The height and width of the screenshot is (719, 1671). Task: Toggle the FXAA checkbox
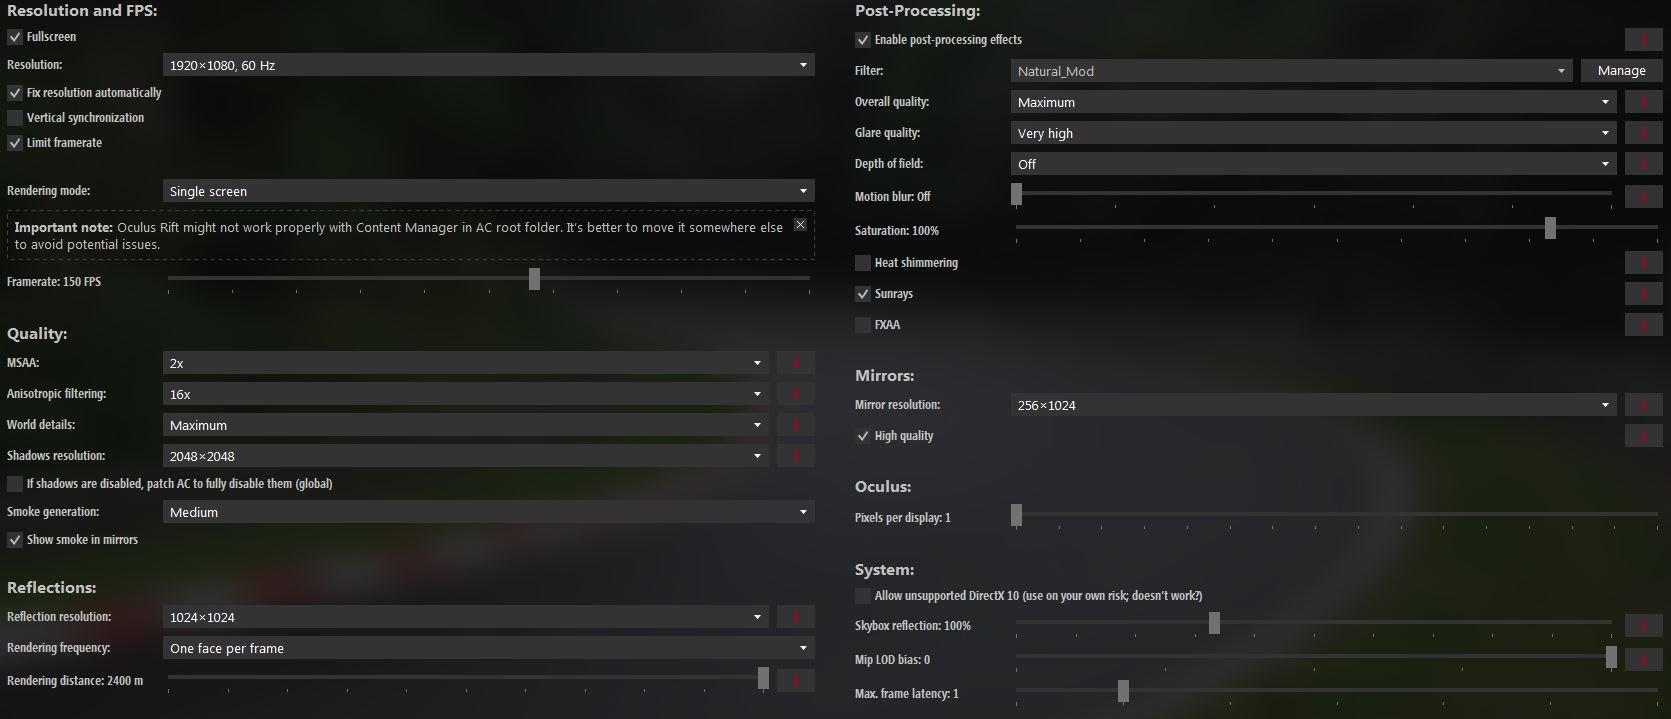[x=863, y=325]
